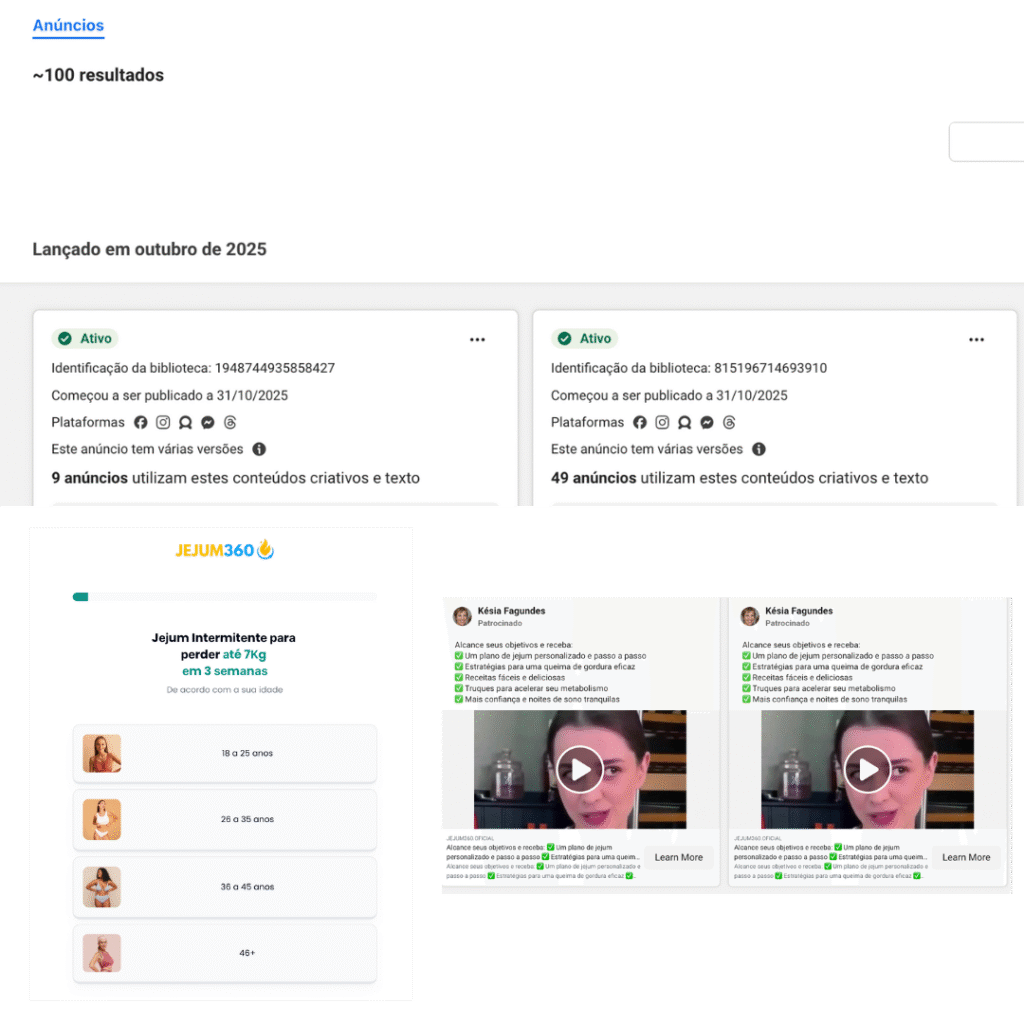
Task: Switch to the Anúncios tab
Action: point(68,26)
